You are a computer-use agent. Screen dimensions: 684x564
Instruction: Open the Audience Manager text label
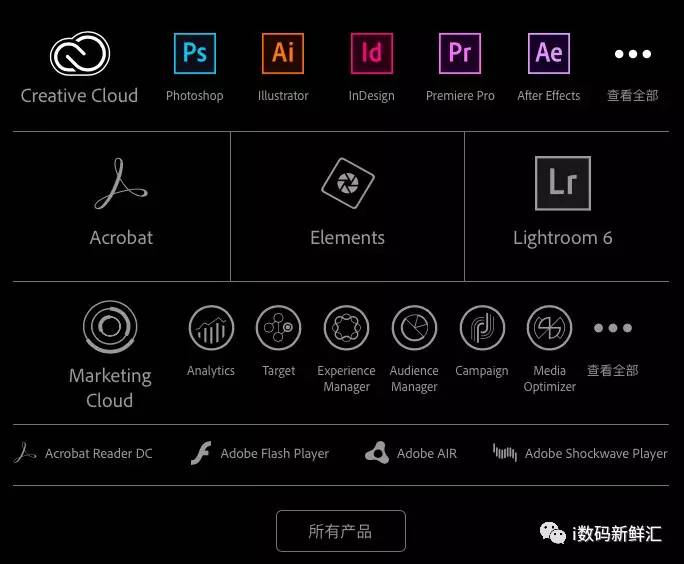click(x=414, y=379)
